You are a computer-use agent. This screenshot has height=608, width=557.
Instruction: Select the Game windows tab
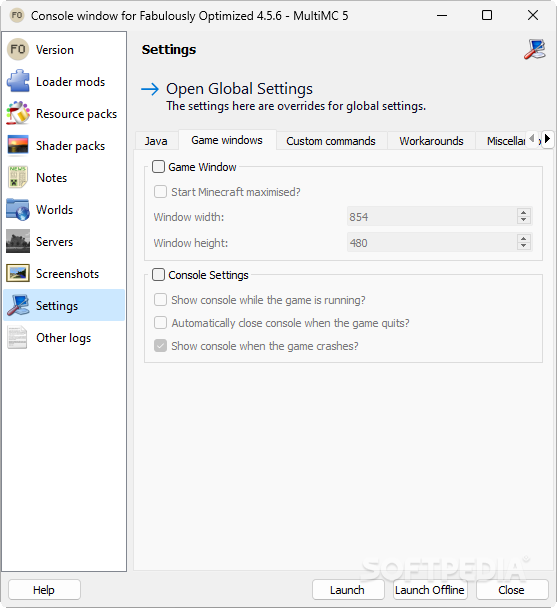point(227,140)
